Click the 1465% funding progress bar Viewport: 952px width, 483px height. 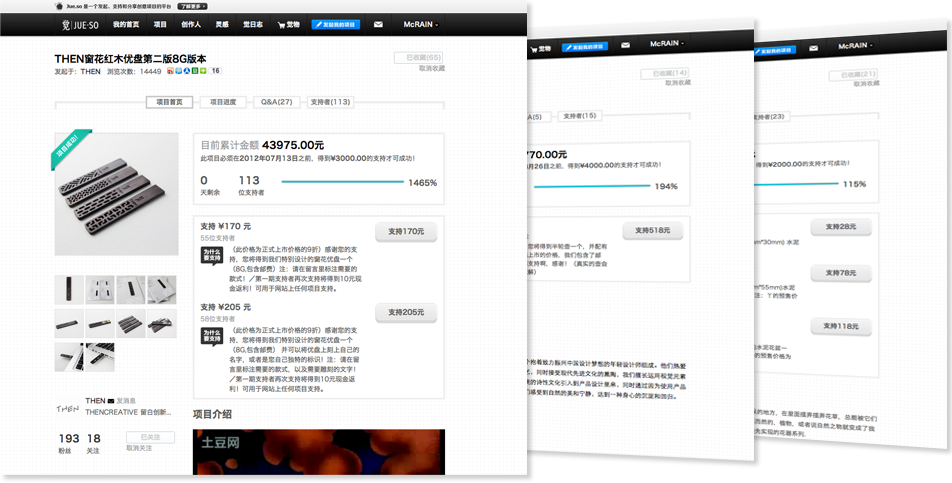tap(342, 182)
